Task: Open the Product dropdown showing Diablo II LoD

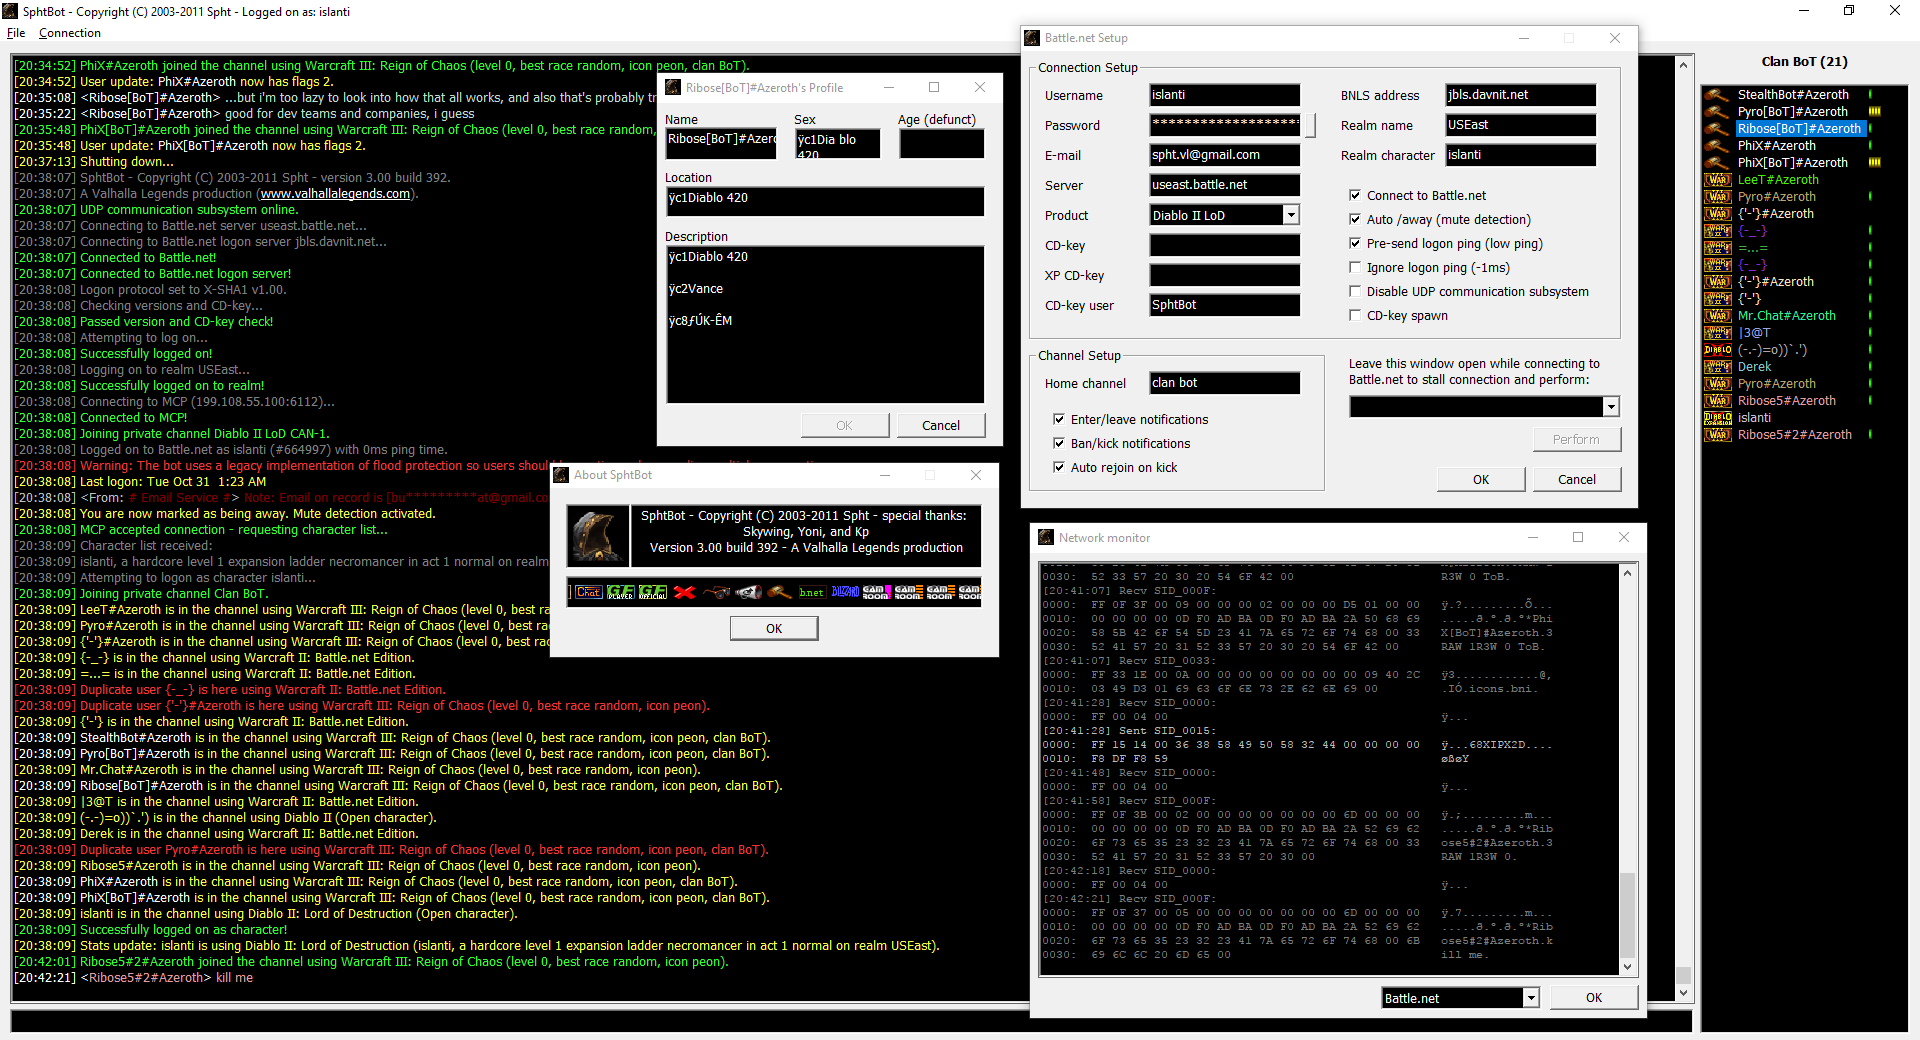Action: (1291, 215)
